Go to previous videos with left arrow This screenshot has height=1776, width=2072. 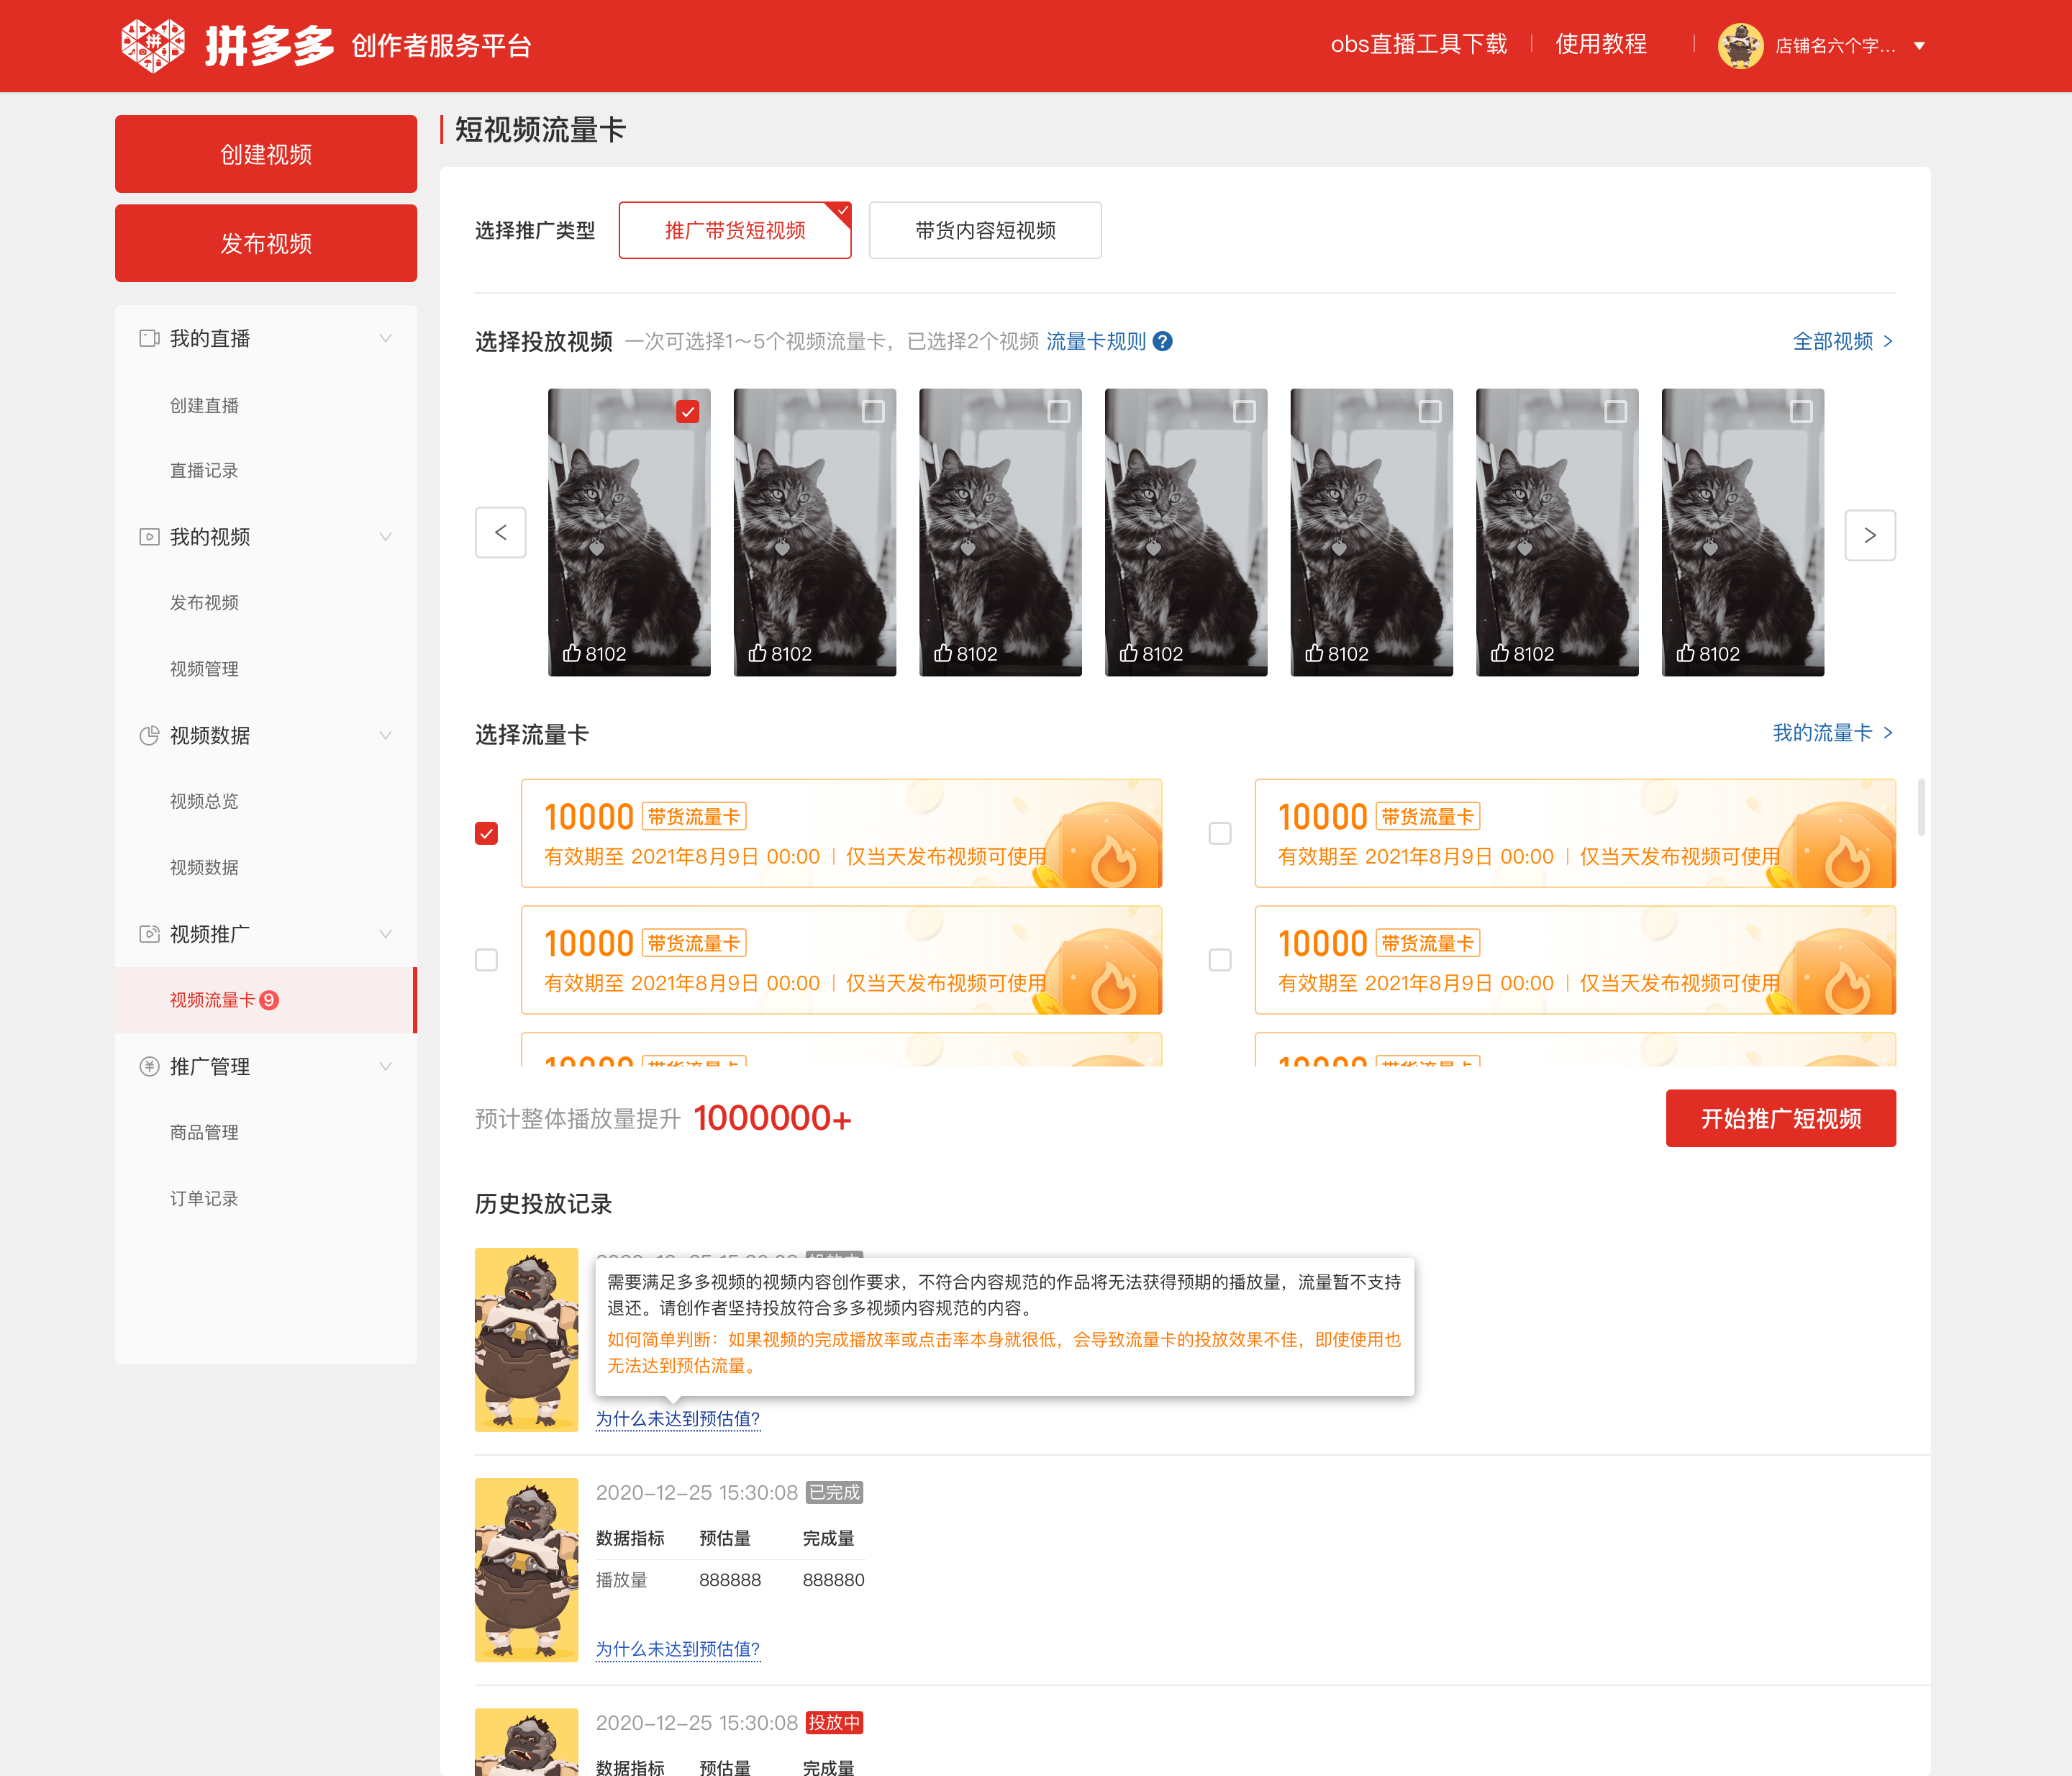[500, 533]
